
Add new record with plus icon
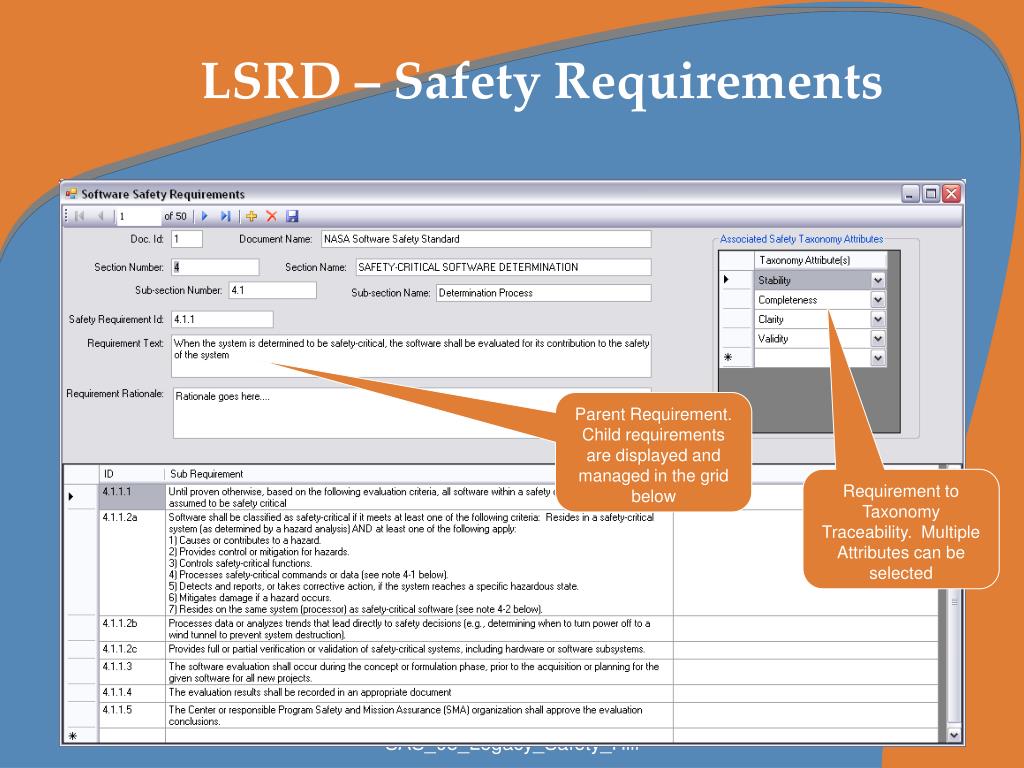coord(251,216)
